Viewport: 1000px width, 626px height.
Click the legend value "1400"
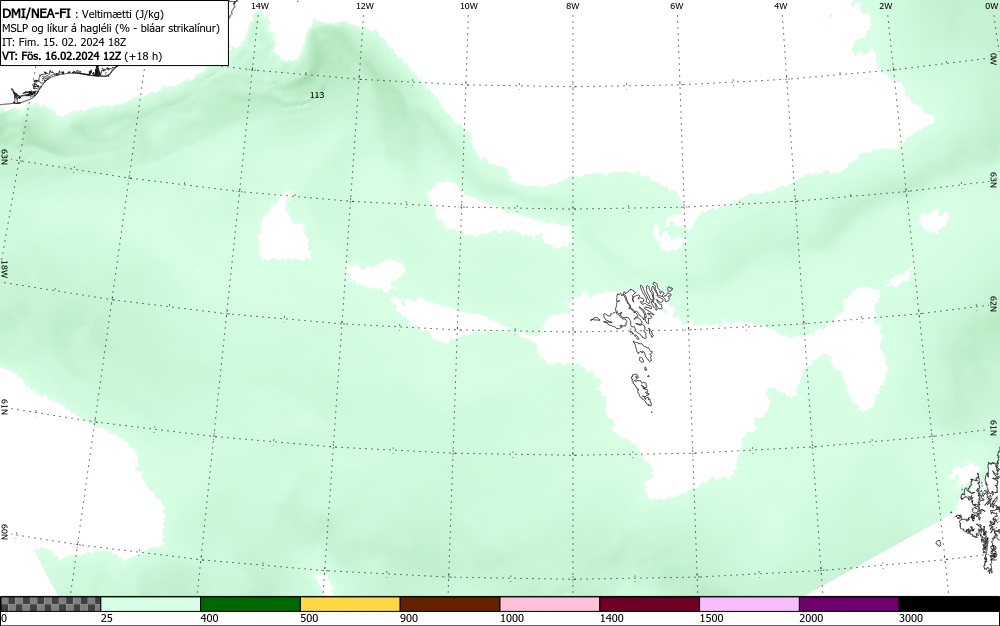click(612, 618)
